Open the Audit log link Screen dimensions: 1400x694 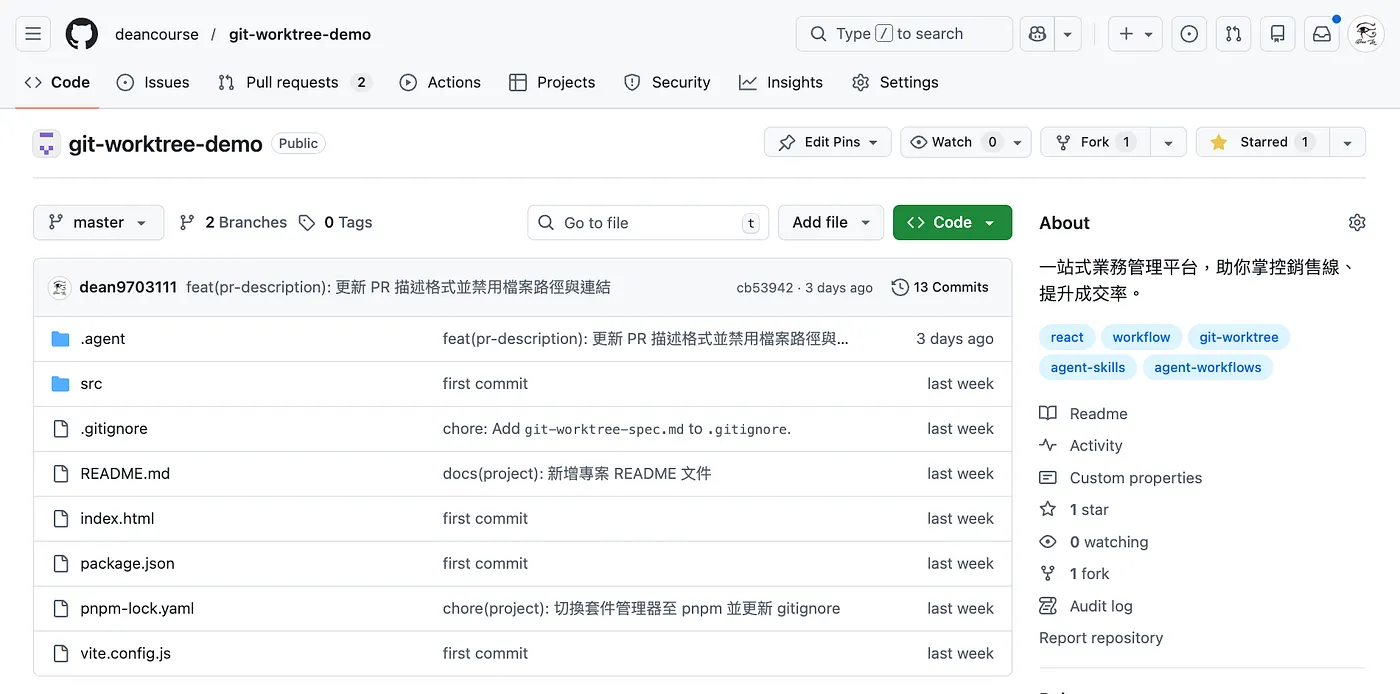point(1086,606)
